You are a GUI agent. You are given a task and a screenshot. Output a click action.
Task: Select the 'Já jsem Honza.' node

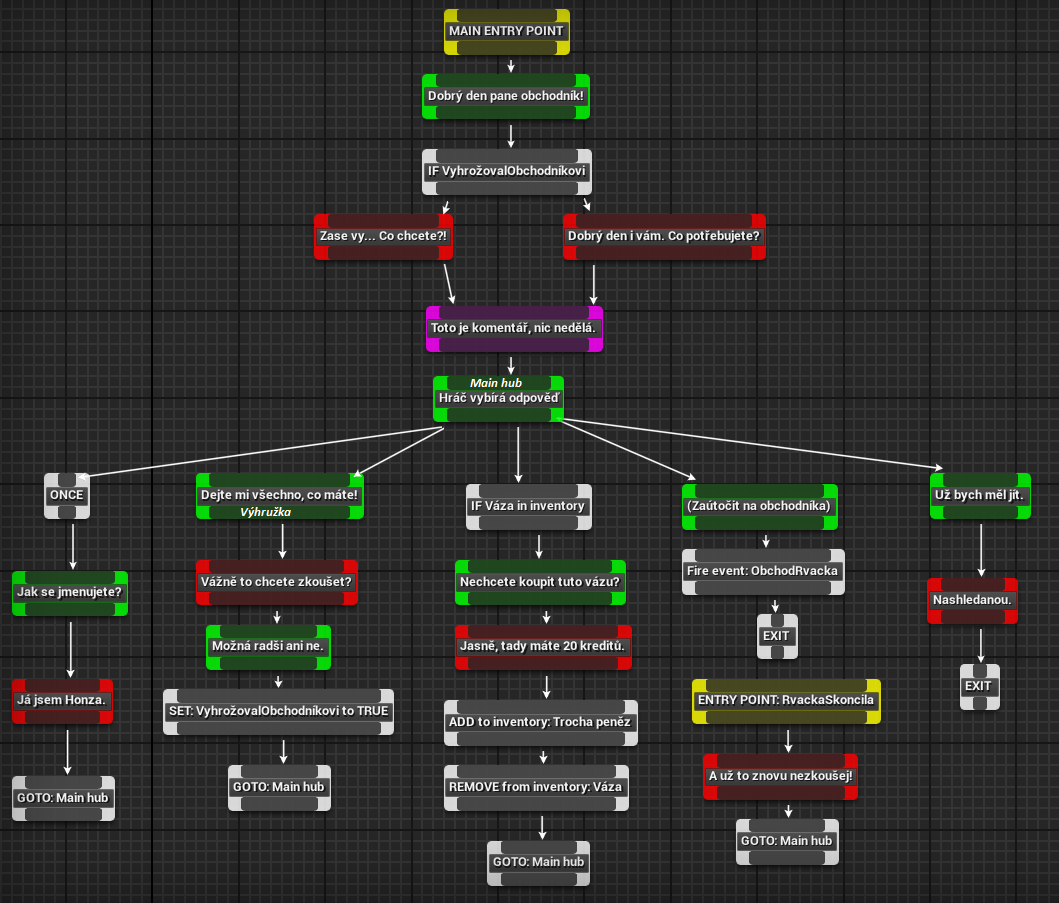pos(62,701)
